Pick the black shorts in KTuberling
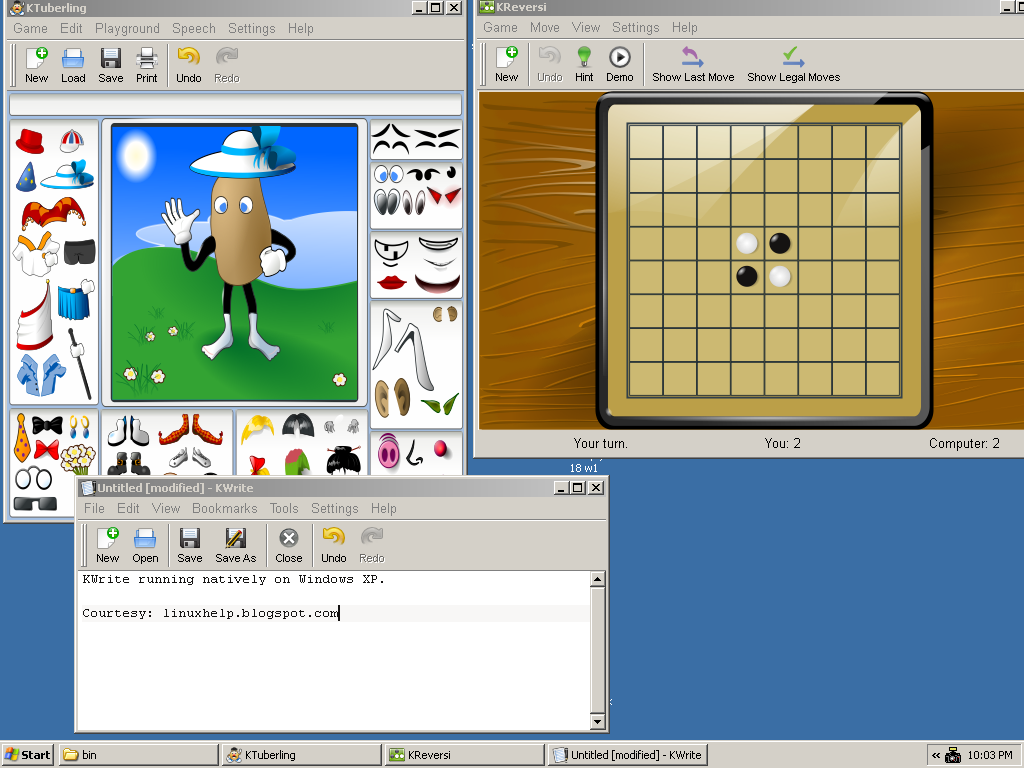1024x768 pixels. pyautogui.click(x=80, y=251)
